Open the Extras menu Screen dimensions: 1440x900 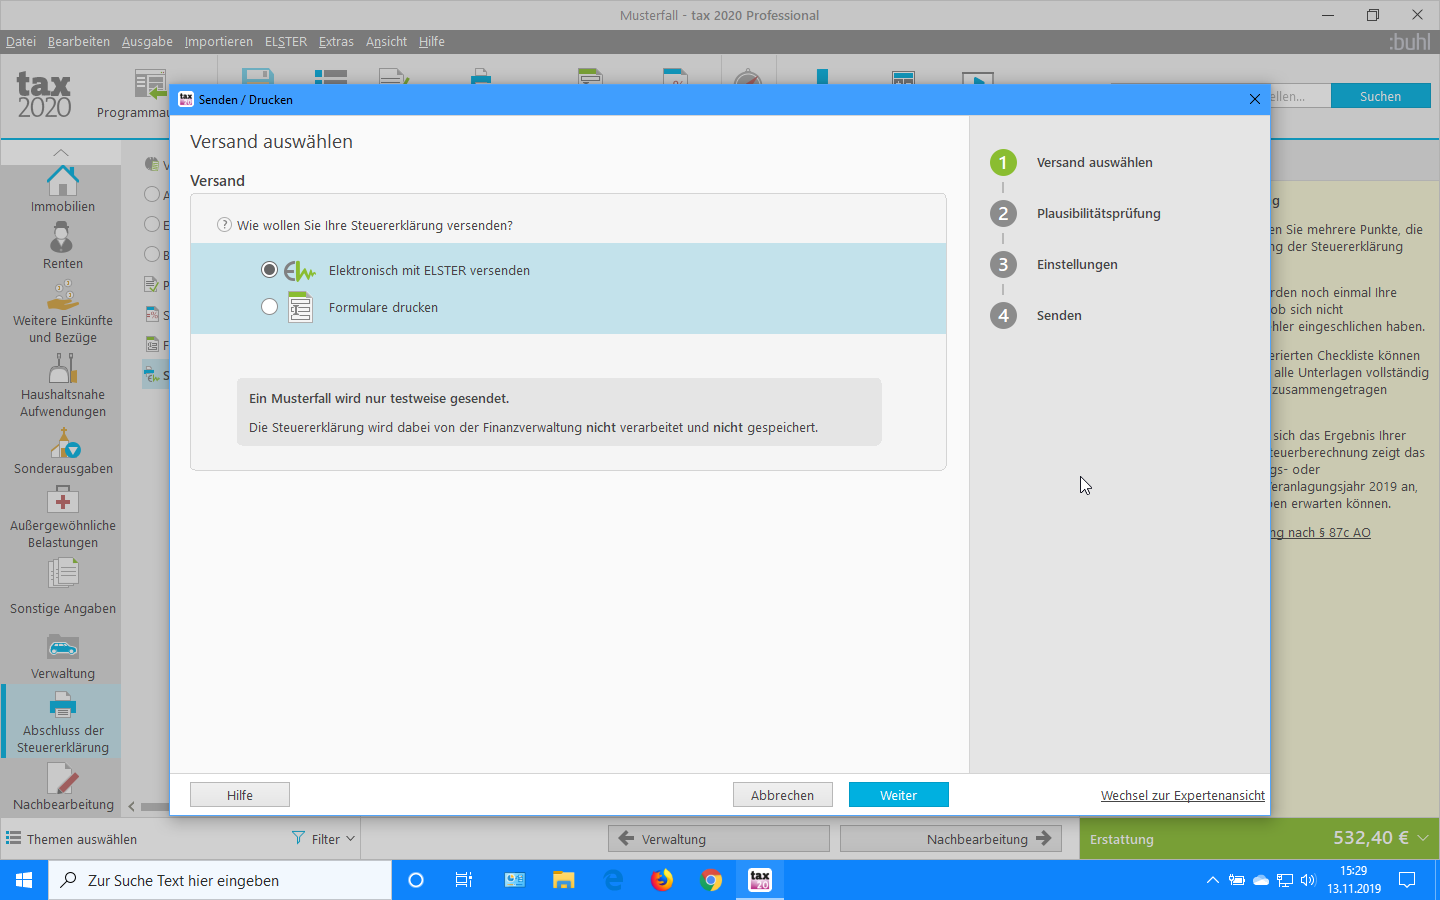336,42
